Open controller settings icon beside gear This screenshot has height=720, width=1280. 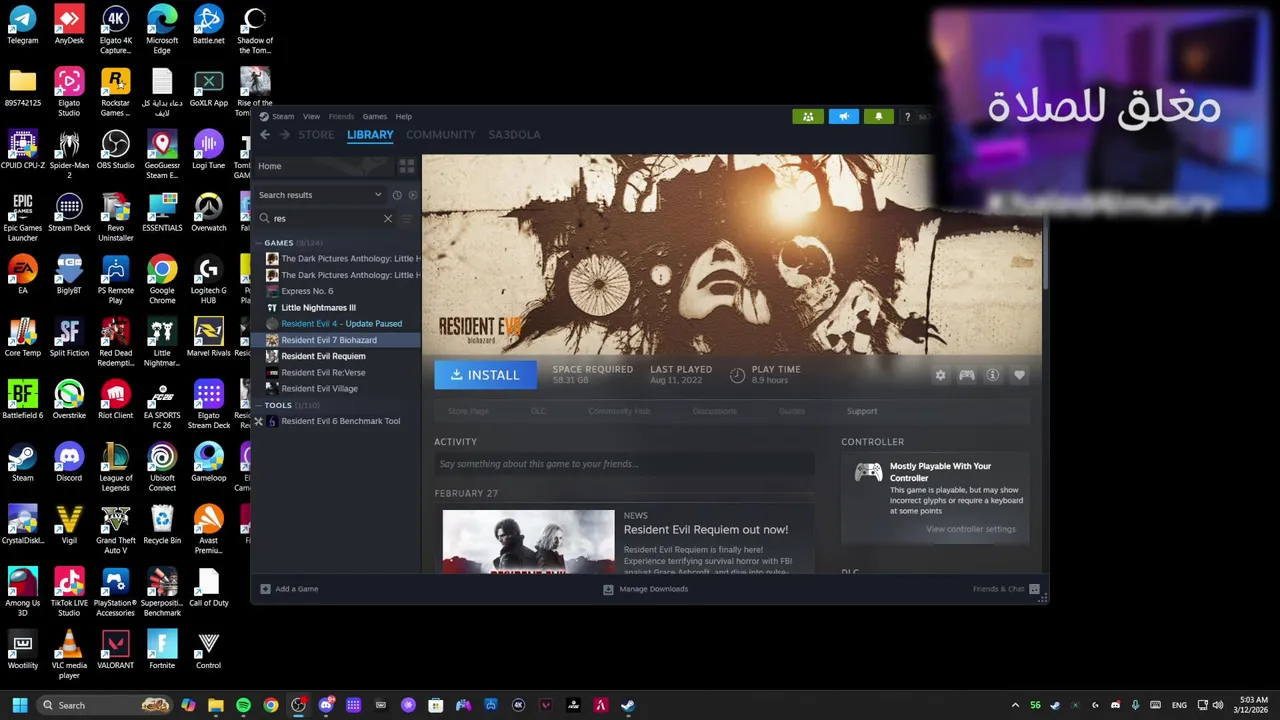tap(967, 375)
